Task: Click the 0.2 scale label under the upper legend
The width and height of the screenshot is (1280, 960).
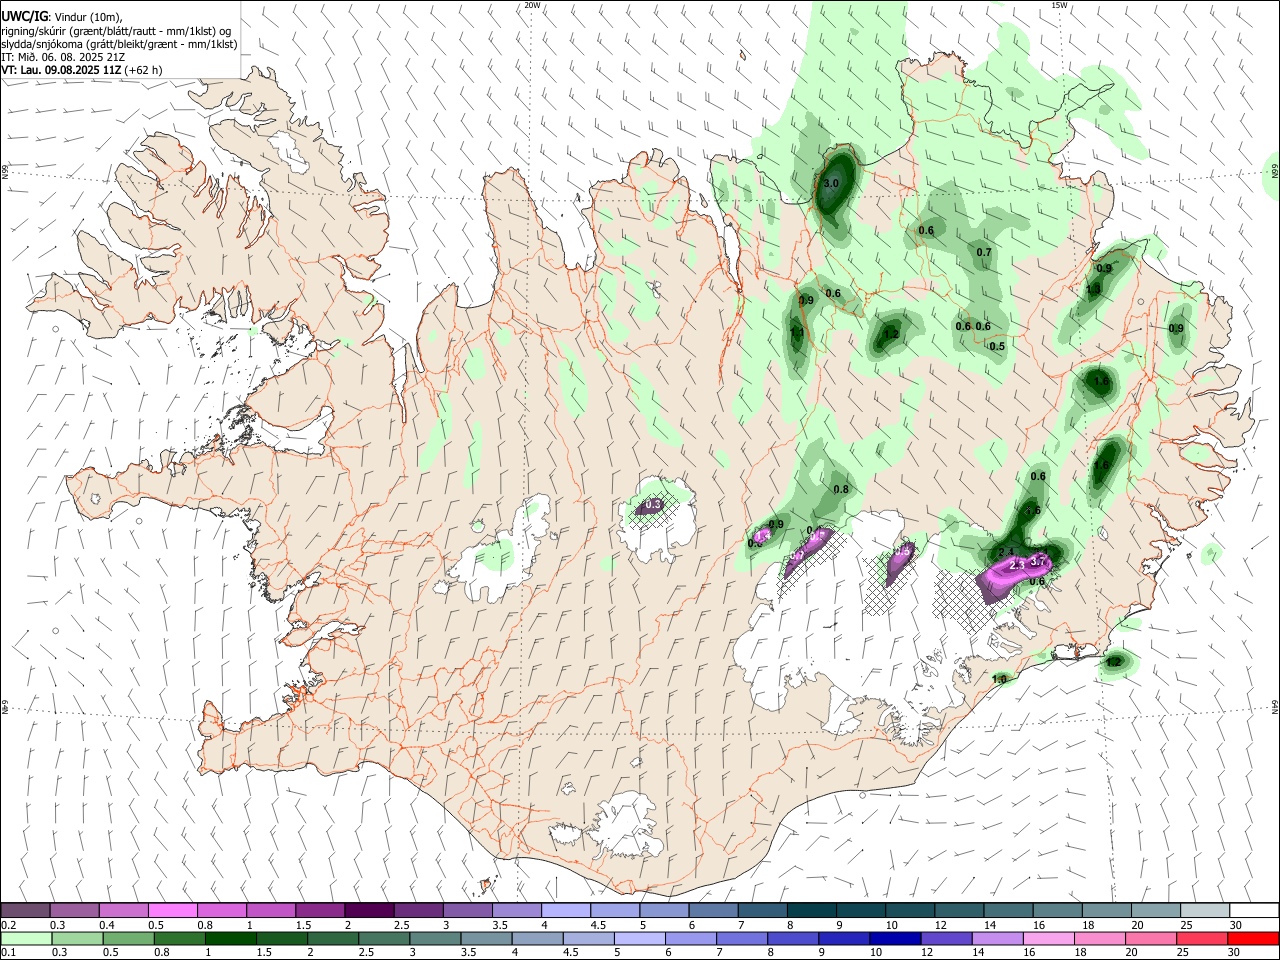Action: point(8,925)
